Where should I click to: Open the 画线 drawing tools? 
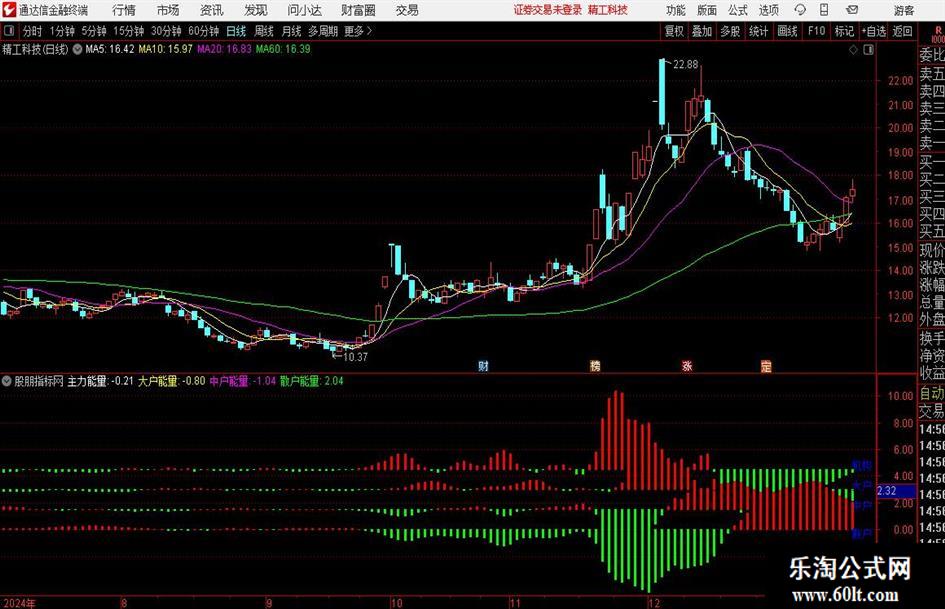(787, 31)
